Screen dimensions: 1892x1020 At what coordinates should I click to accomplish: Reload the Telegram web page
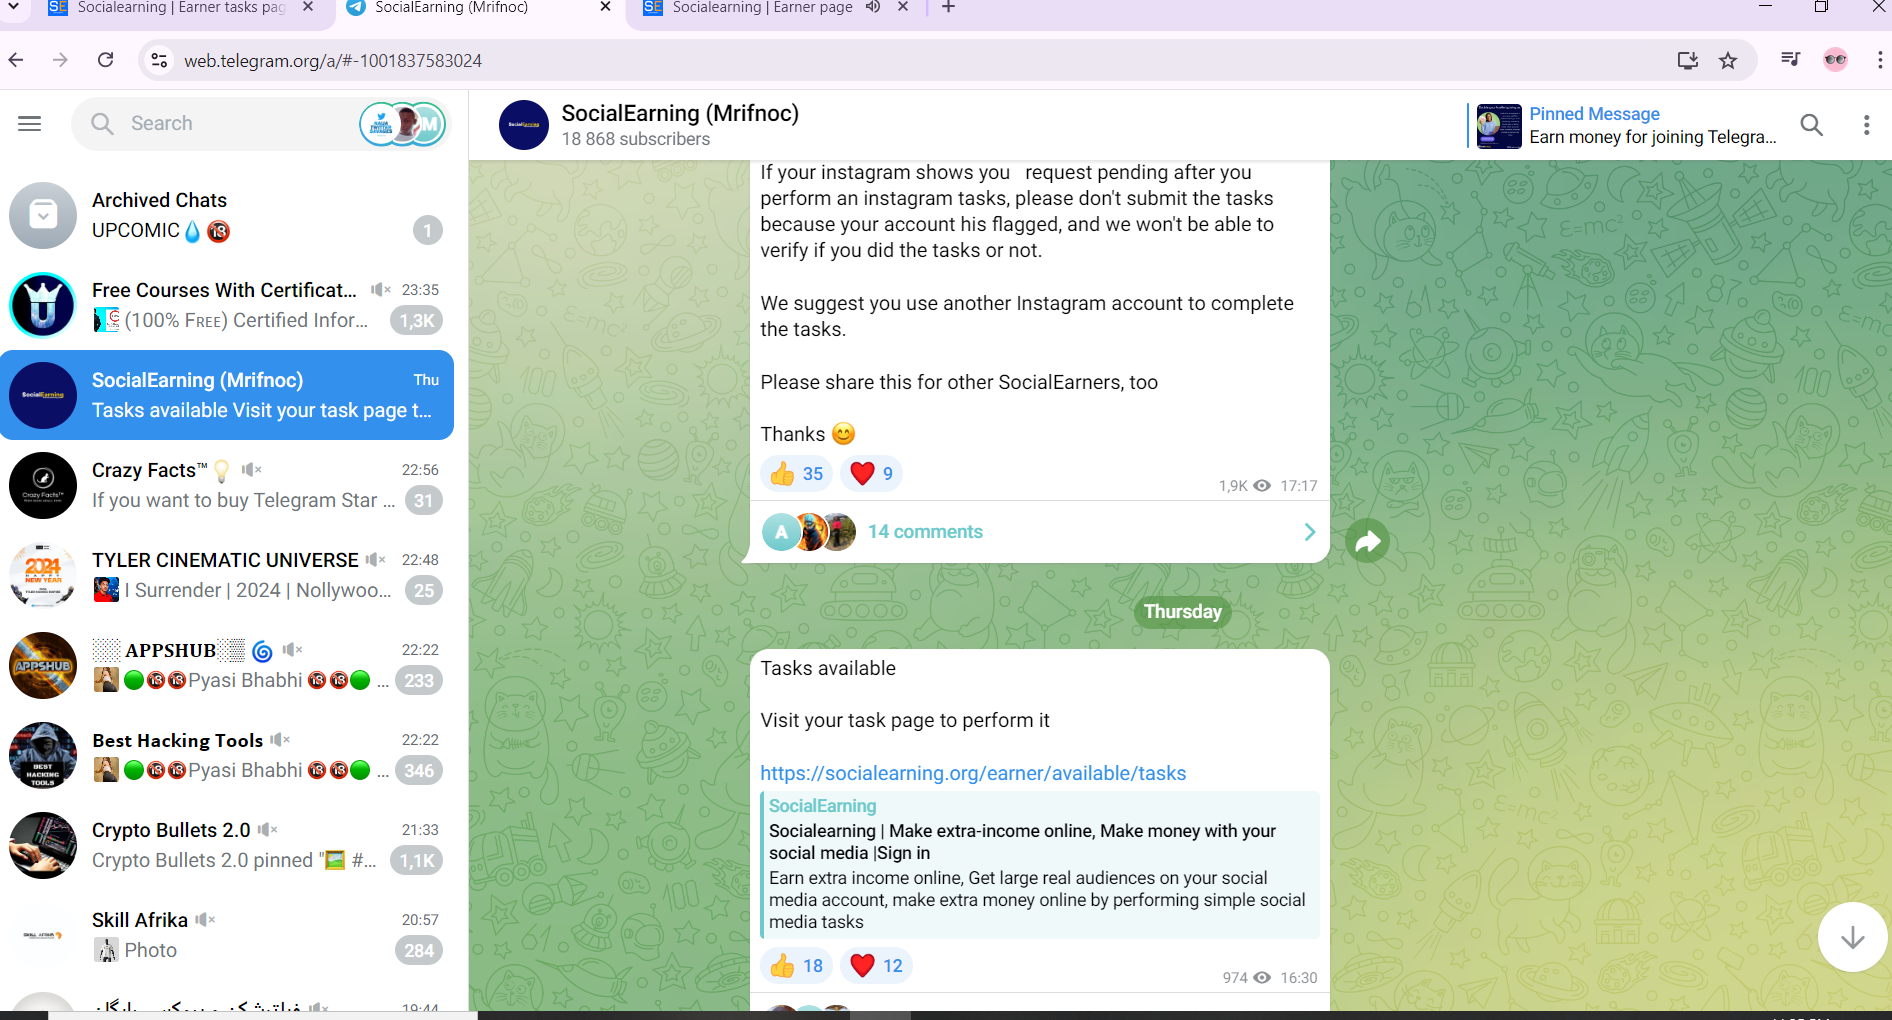pyautogui.click(x=106, y=60)
